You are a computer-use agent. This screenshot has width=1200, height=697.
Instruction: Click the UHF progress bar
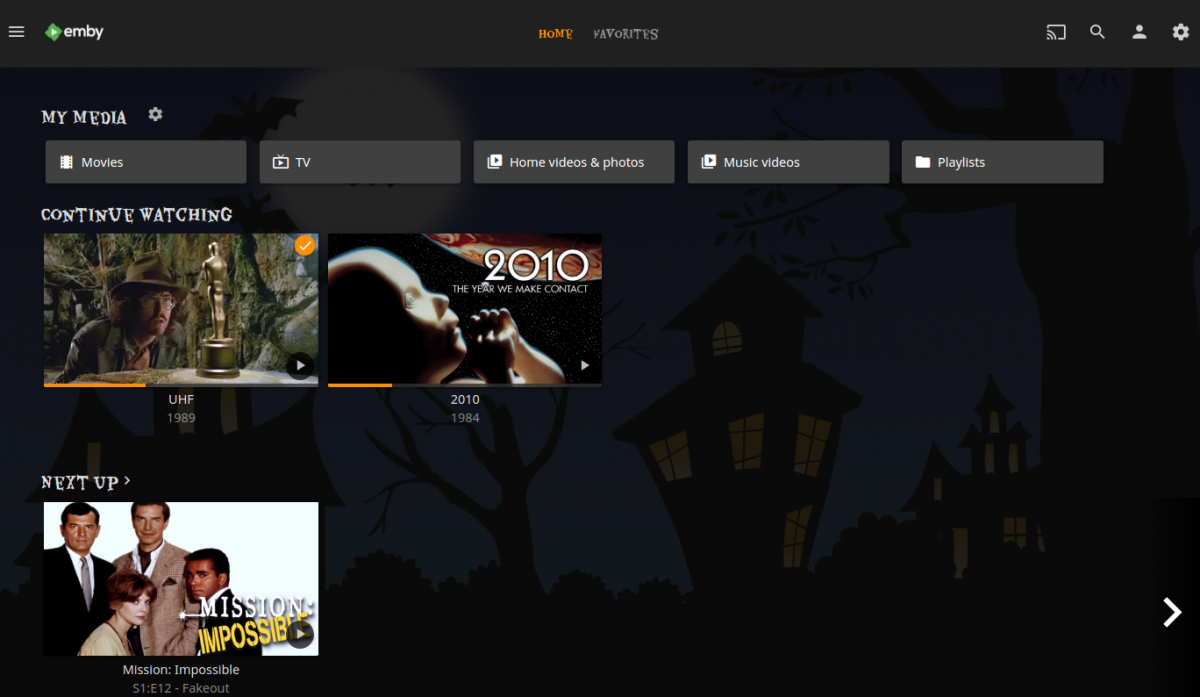[x=181, y=385]
